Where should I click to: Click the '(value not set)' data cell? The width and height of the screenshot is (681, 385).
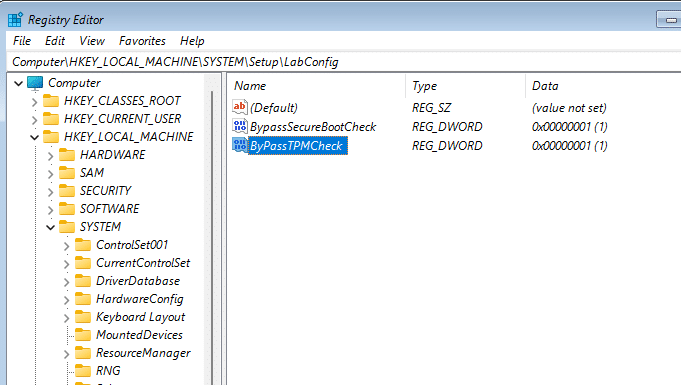(x=569, y=107)
